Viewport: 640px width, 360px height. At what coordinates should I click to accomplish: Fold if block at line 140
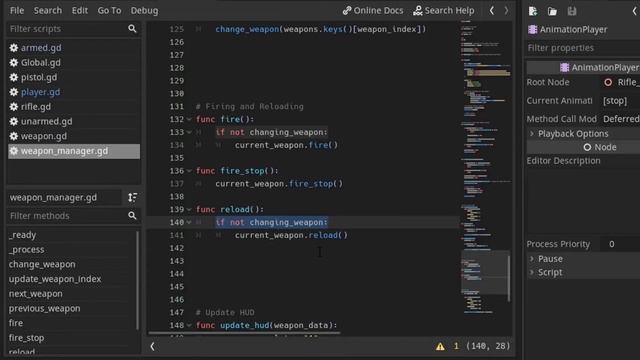pos(189,222)
